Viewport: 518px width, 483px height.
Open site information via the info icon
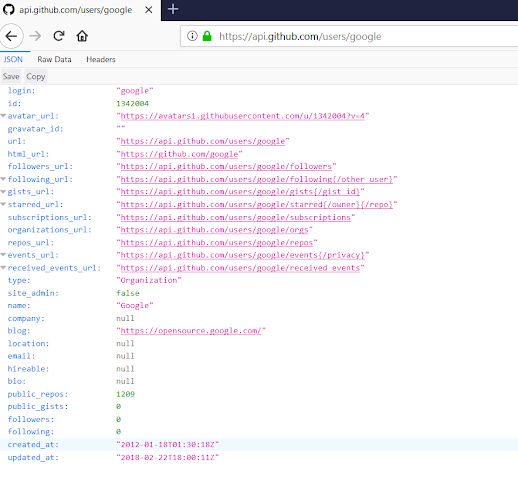[192, 36]
